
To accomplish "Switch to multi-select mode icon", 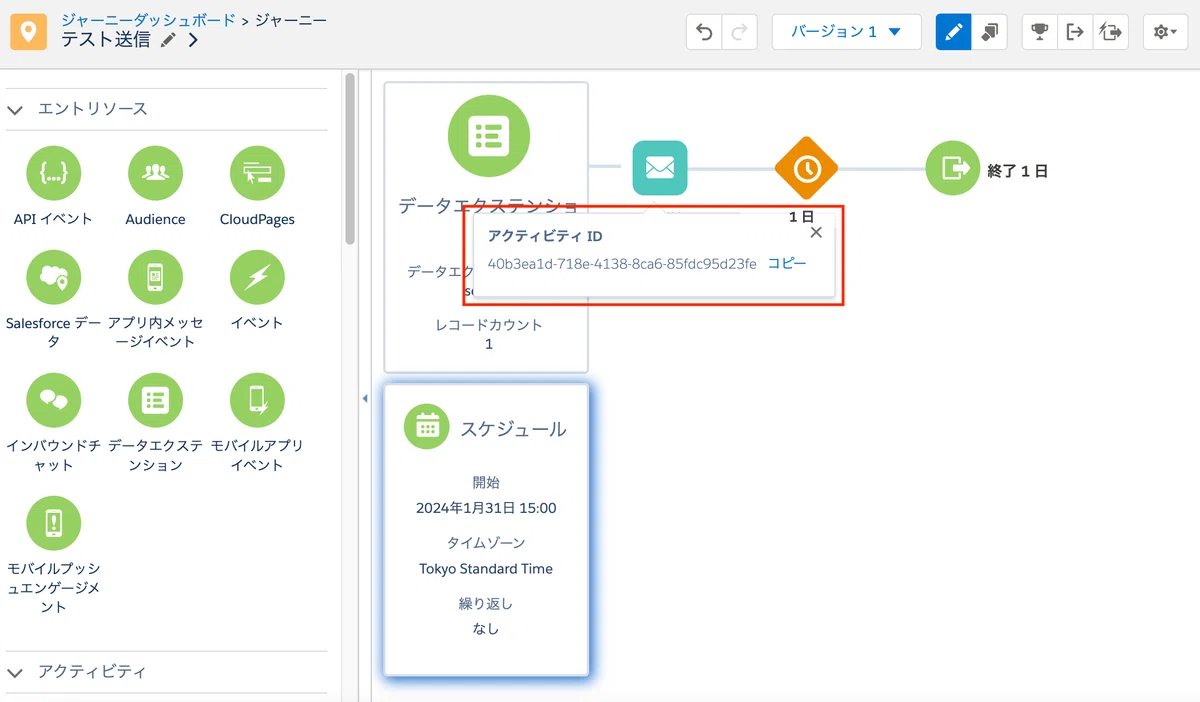I will pos(989,32).
